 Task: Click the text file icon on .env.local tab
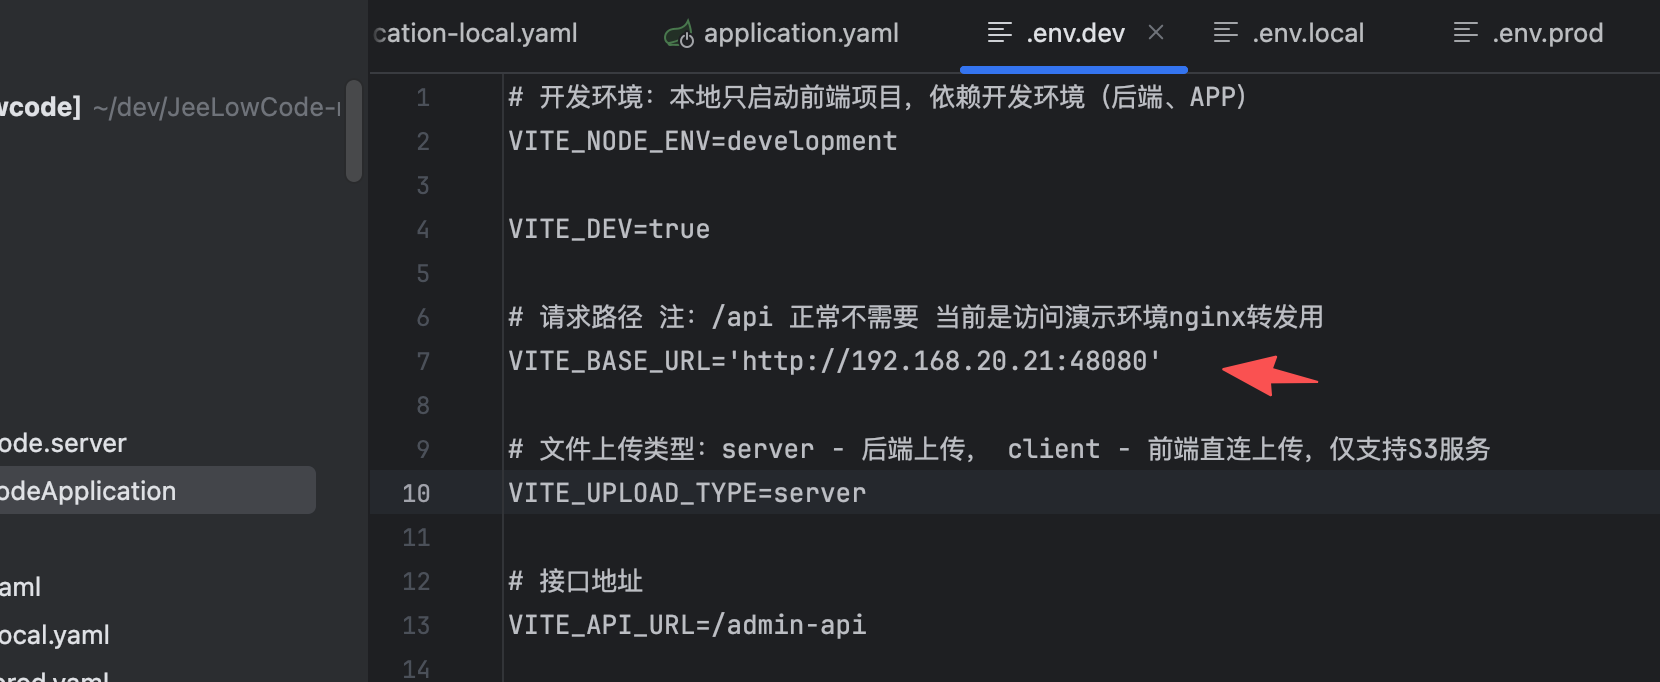click(1225, 33)
